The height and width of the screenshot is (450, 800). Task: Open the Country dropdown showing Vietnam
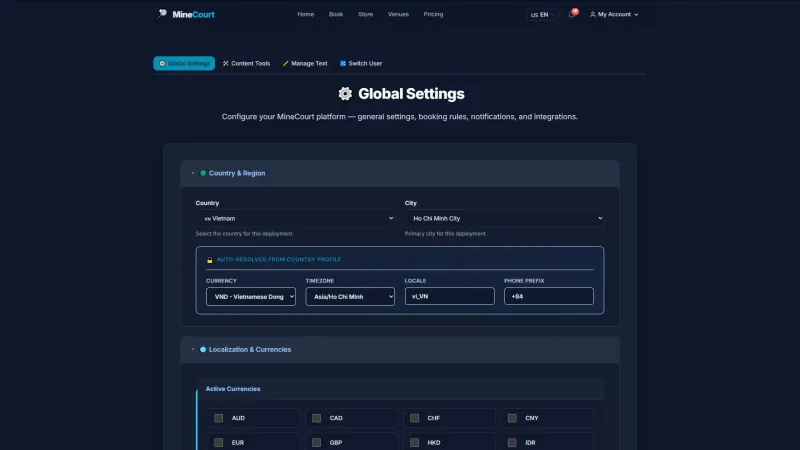click(295, 218)
